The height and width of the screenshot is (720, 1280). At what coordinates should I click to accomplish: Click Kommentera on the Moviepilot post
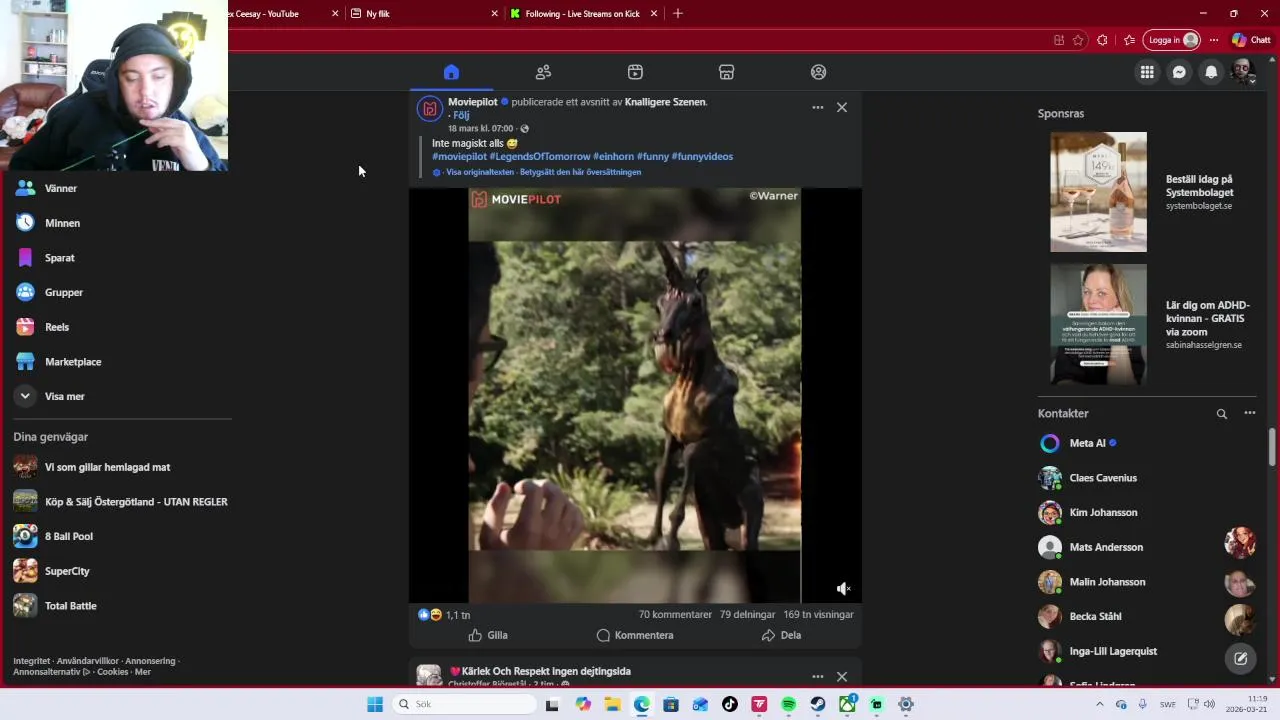click(x=635, y=635)
